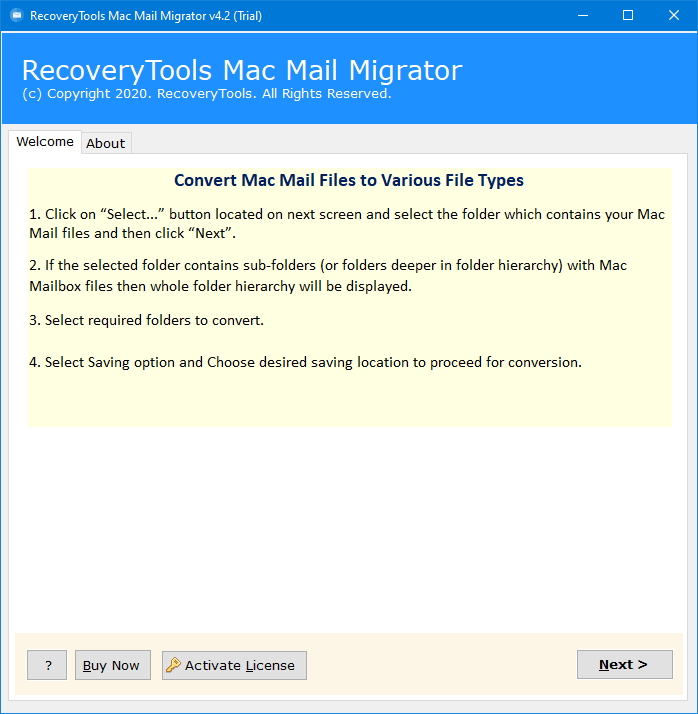Close the Mac Mail Migrator window
Image resolution: width=698 pixels, height=714 pixels.
click(x=674, y=15)
